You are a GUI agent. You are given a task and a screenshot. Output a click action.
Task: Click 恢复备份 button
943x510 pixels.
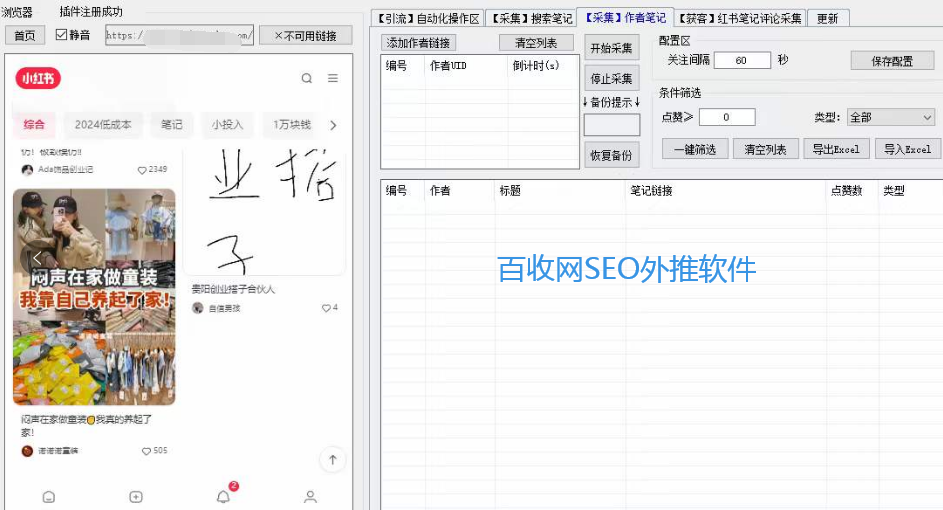(x=612, y=155)
